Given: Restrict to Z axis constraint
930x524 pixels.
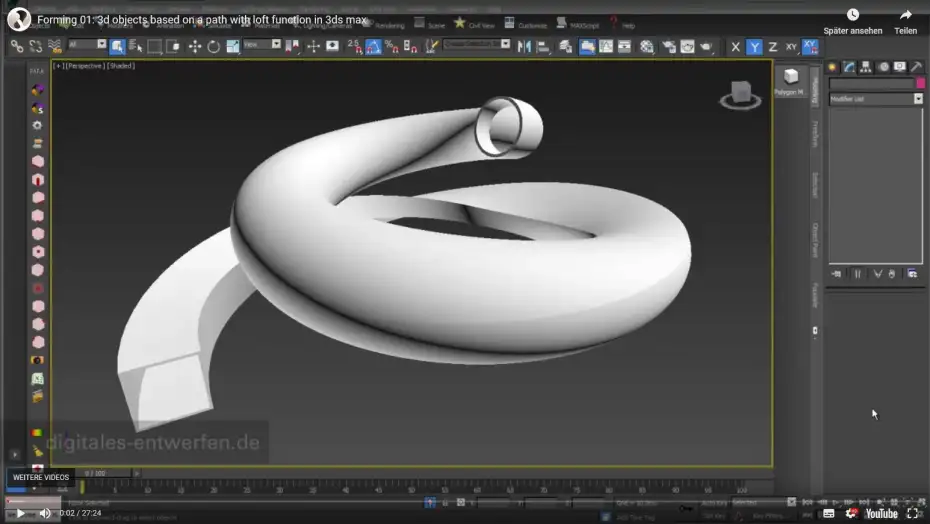Looking at the screenshot, I should click(x=772, y=47).
